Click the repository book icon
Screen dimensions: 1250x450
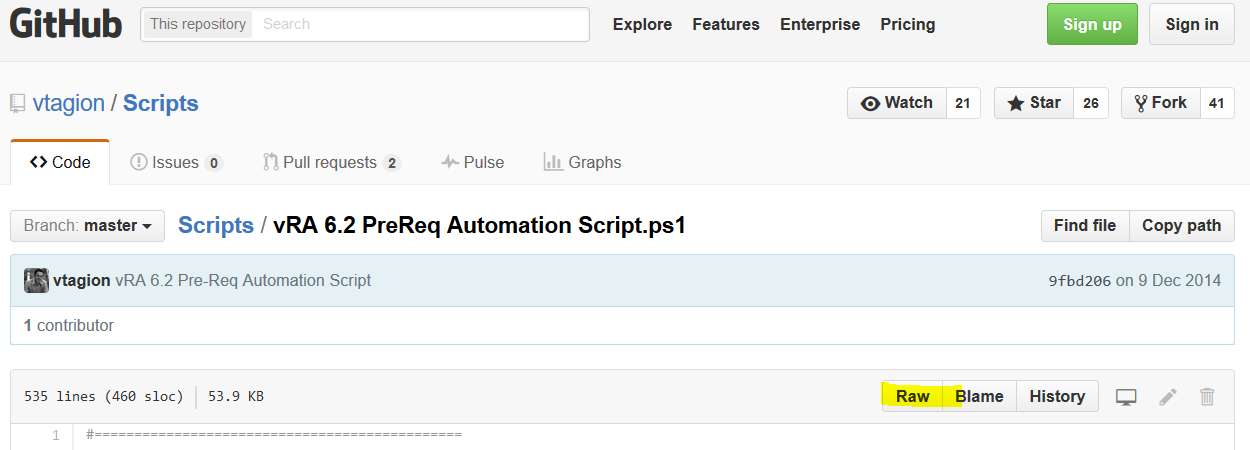click(18, 103)
